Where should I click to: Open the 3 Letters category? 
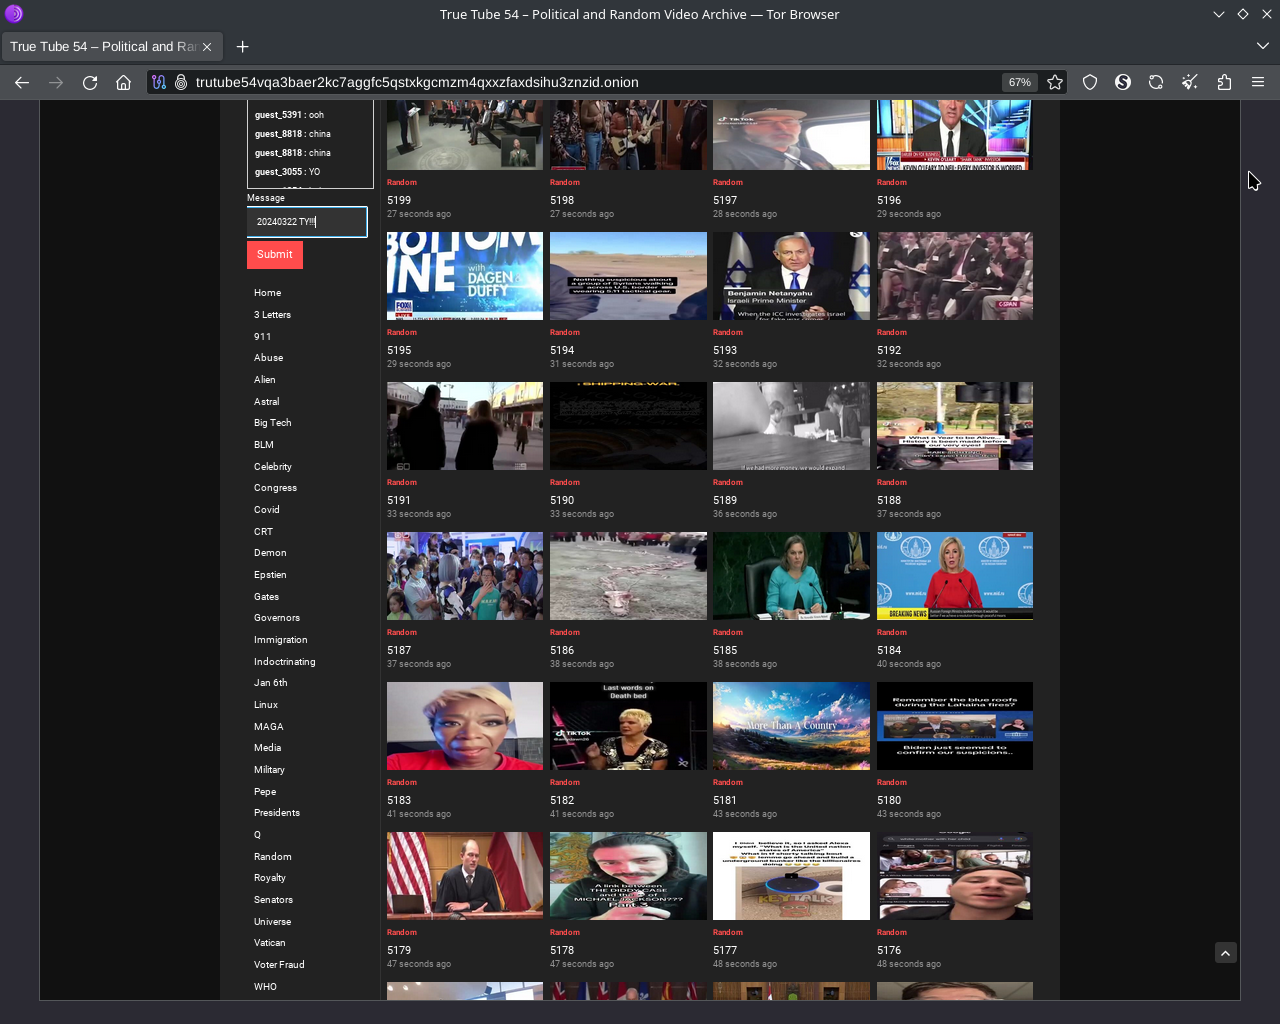click(273, 315)
